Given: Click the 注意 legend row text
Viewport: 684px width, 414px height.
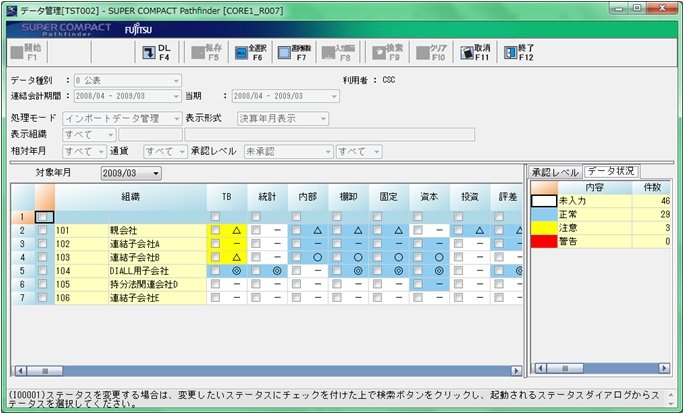Looking at the screenshot, I should [568, 228].
